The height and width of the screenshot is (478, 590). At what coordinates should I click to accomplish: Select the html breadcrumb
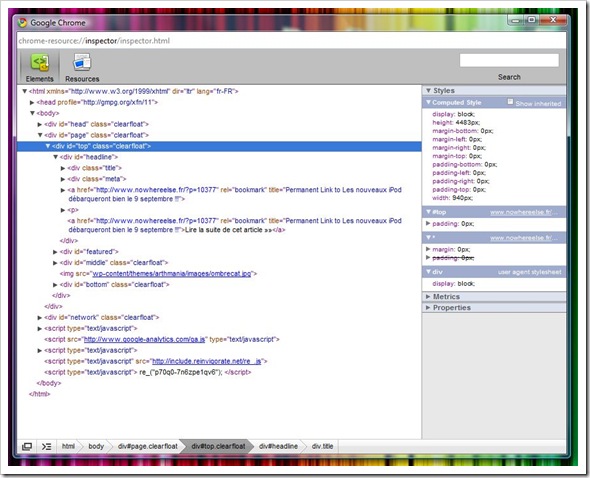(68, 446)
